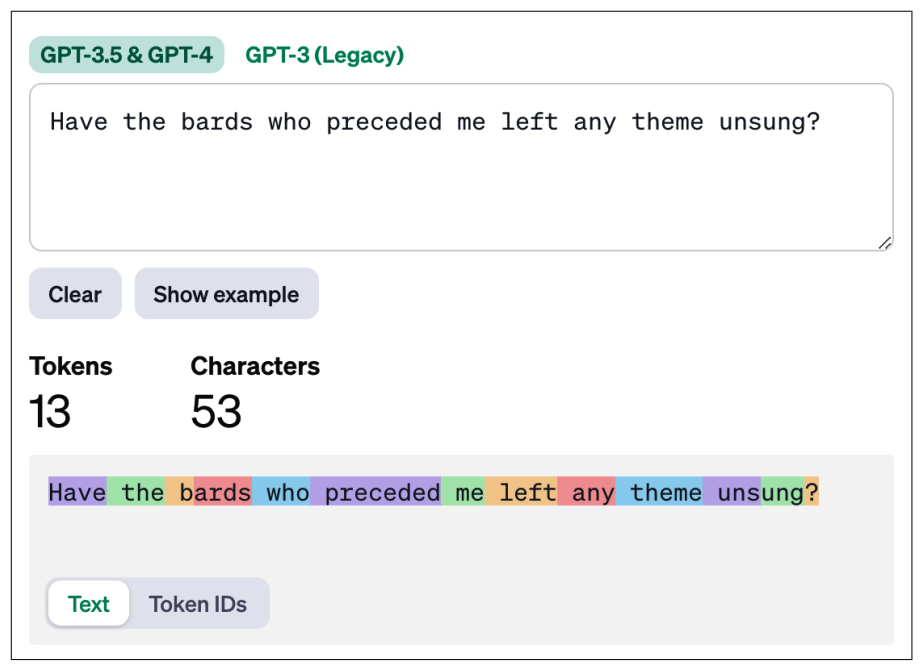
Task: Click the orange question mark token
Action: (x=812, y=492)
